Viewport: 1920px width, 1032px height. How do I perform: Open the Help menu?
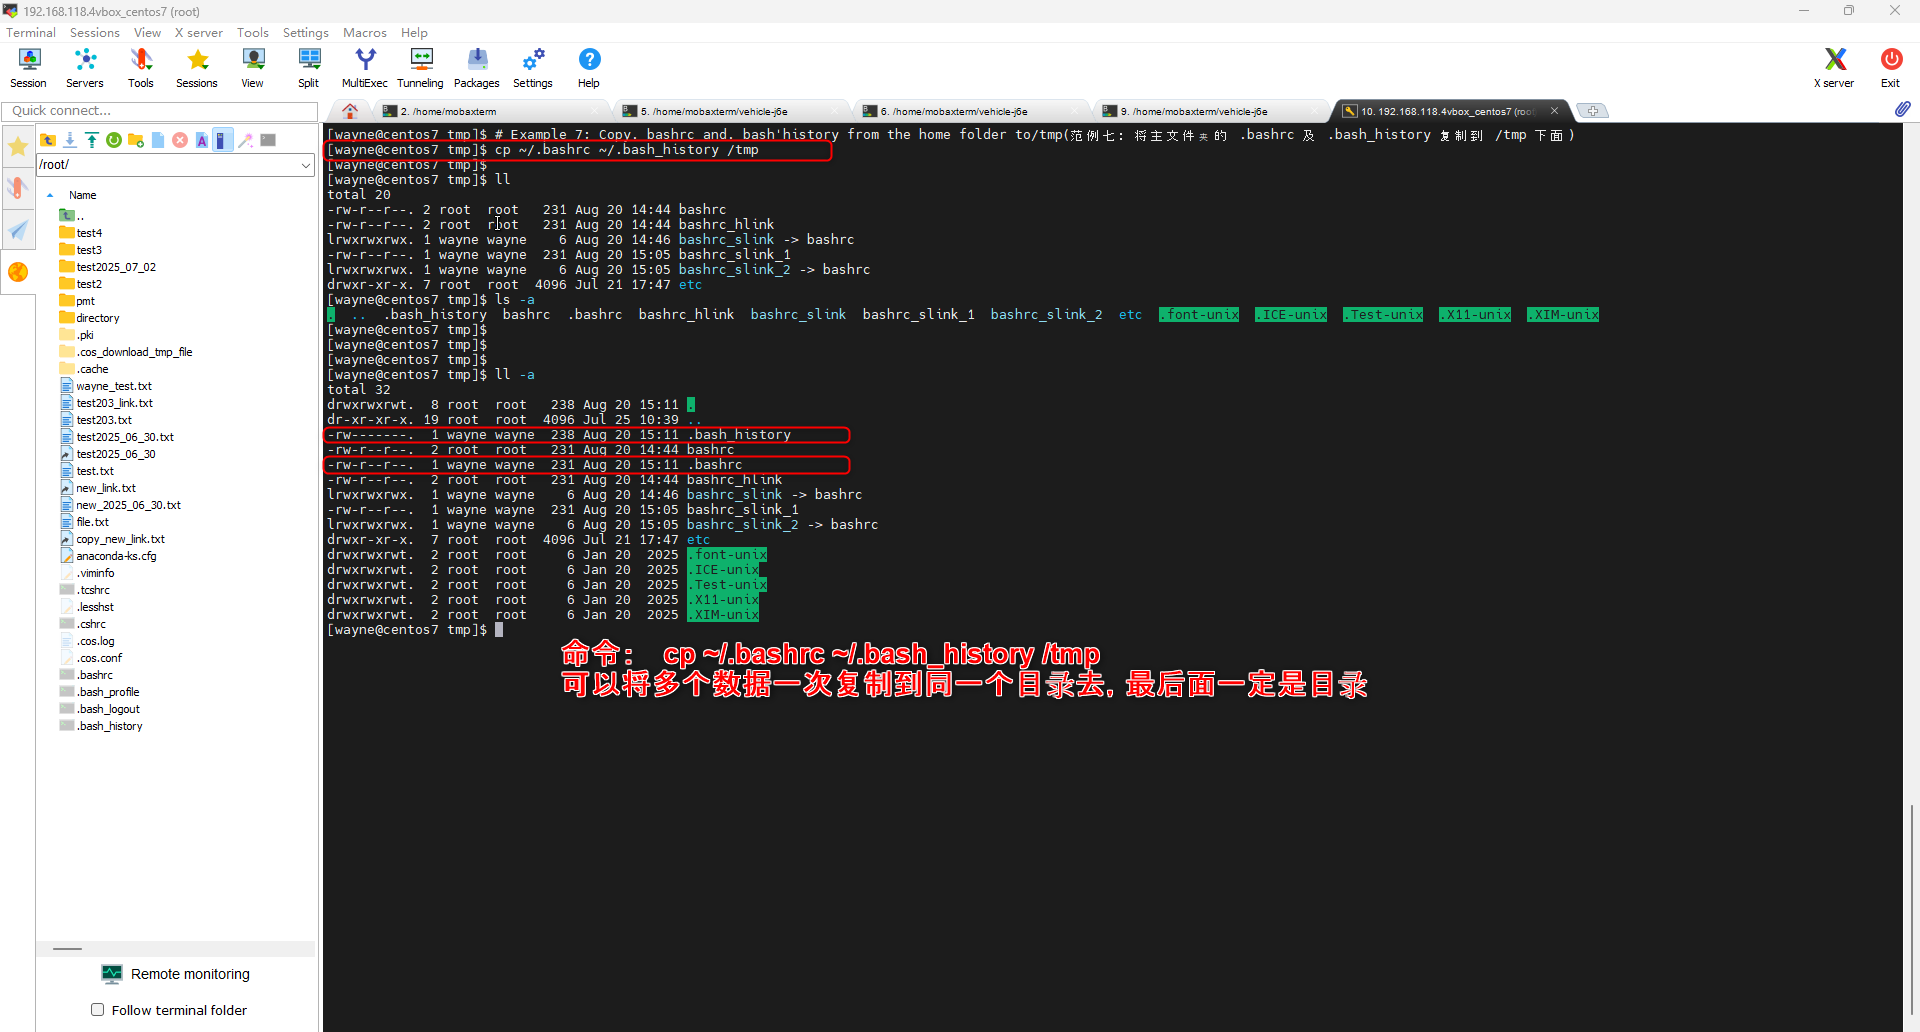414,33
